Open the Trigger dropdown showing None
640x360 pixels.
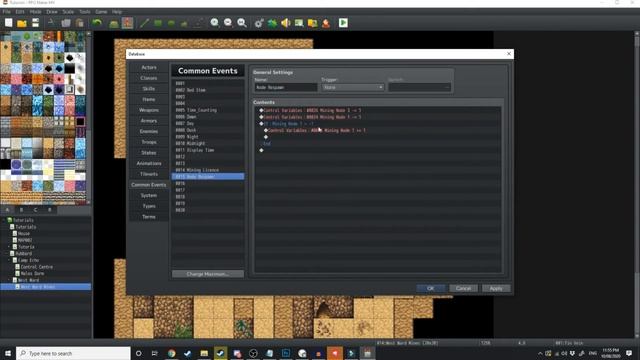pyautogui.click(x=353, y=87)
